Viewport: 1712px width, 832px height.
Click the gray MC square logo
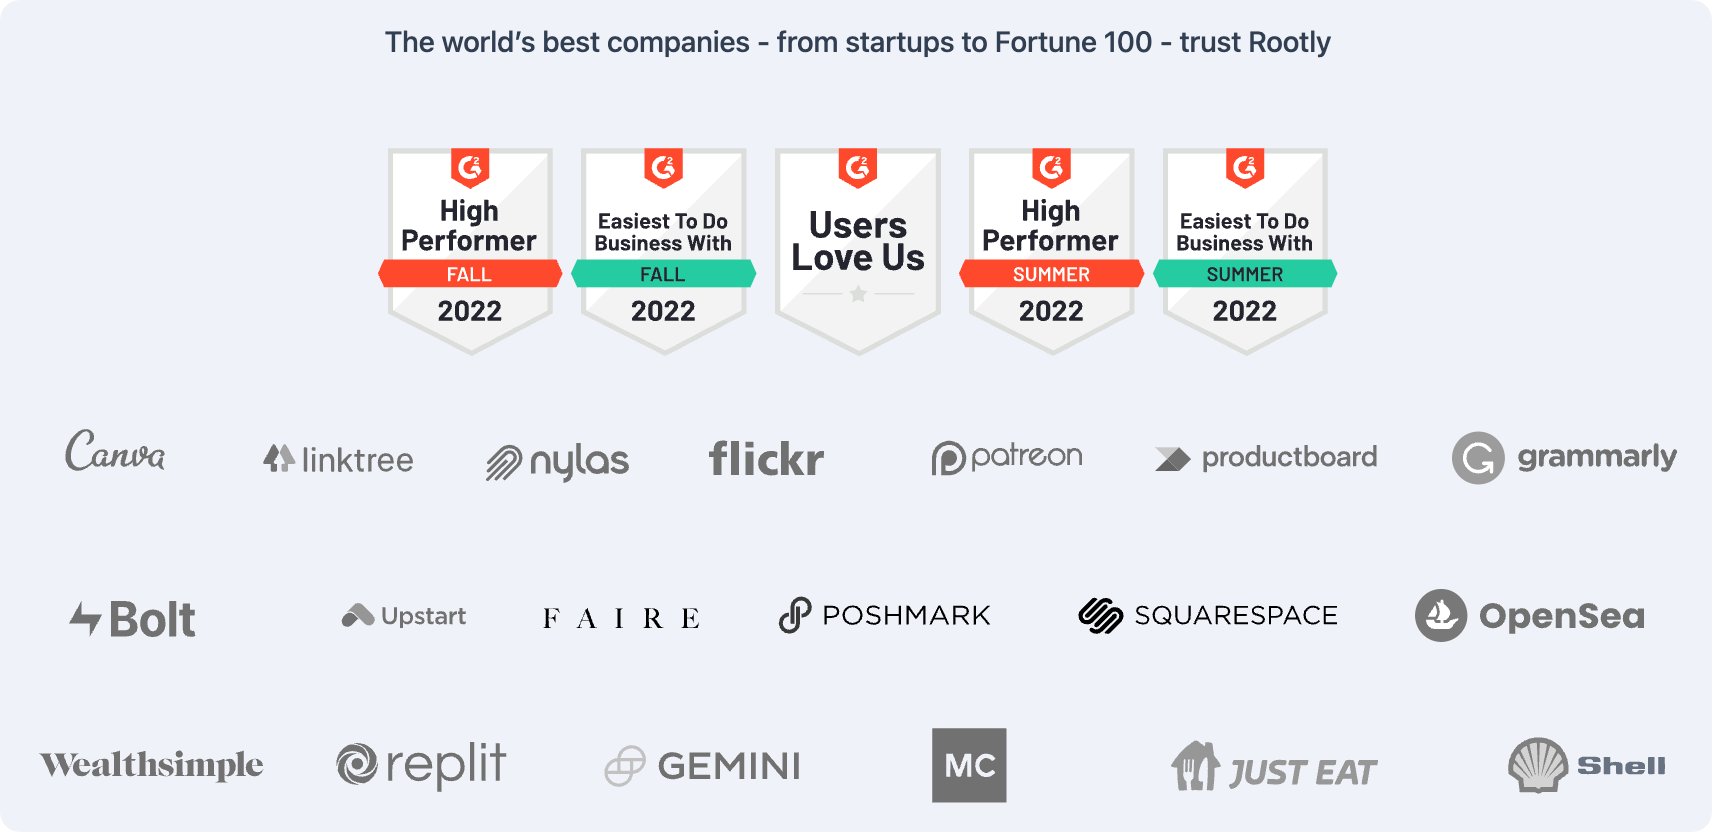969,765
